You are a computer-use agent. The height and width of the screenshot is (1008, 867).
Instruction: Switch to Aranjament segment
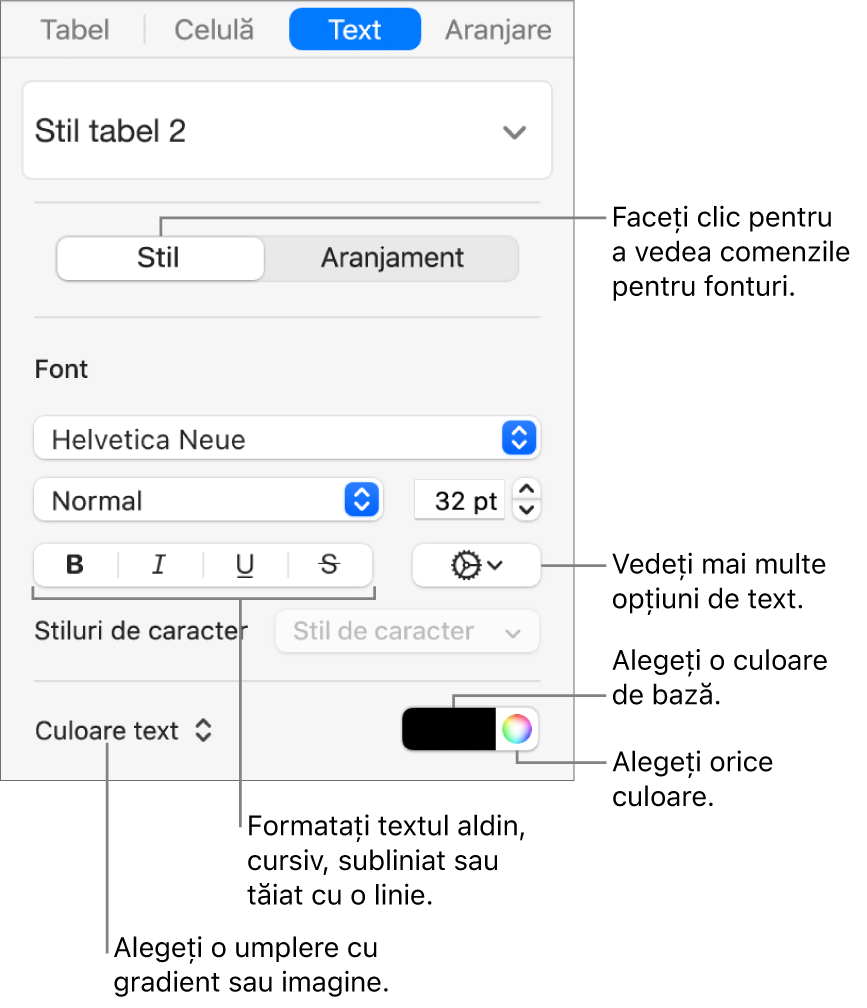point(392,258)
